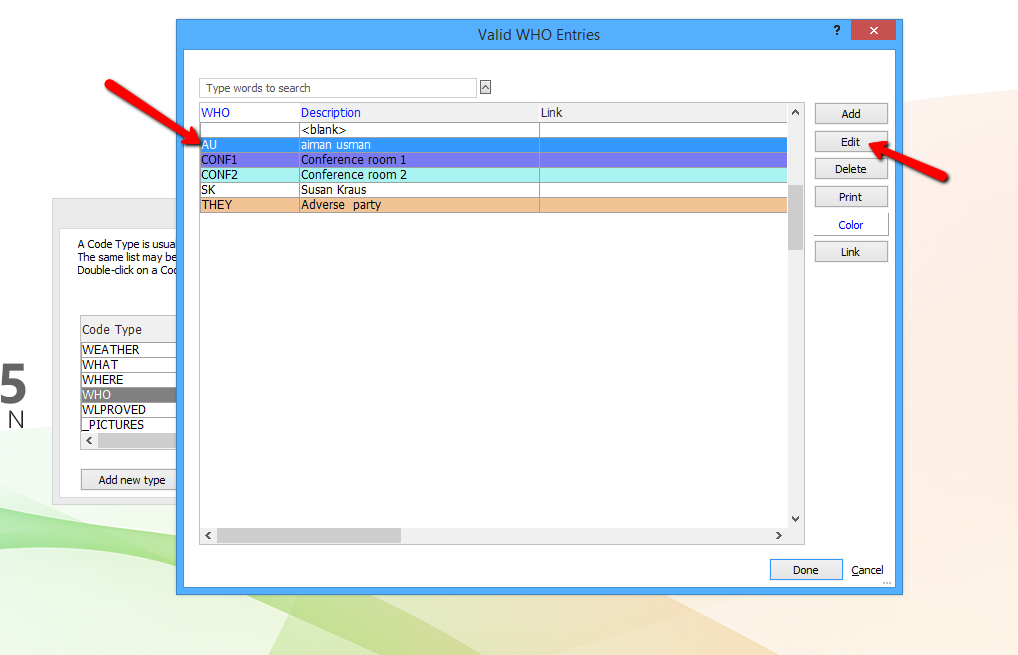Print the WHO entries list
The image size is (1018, 655).
coord(850,196)
